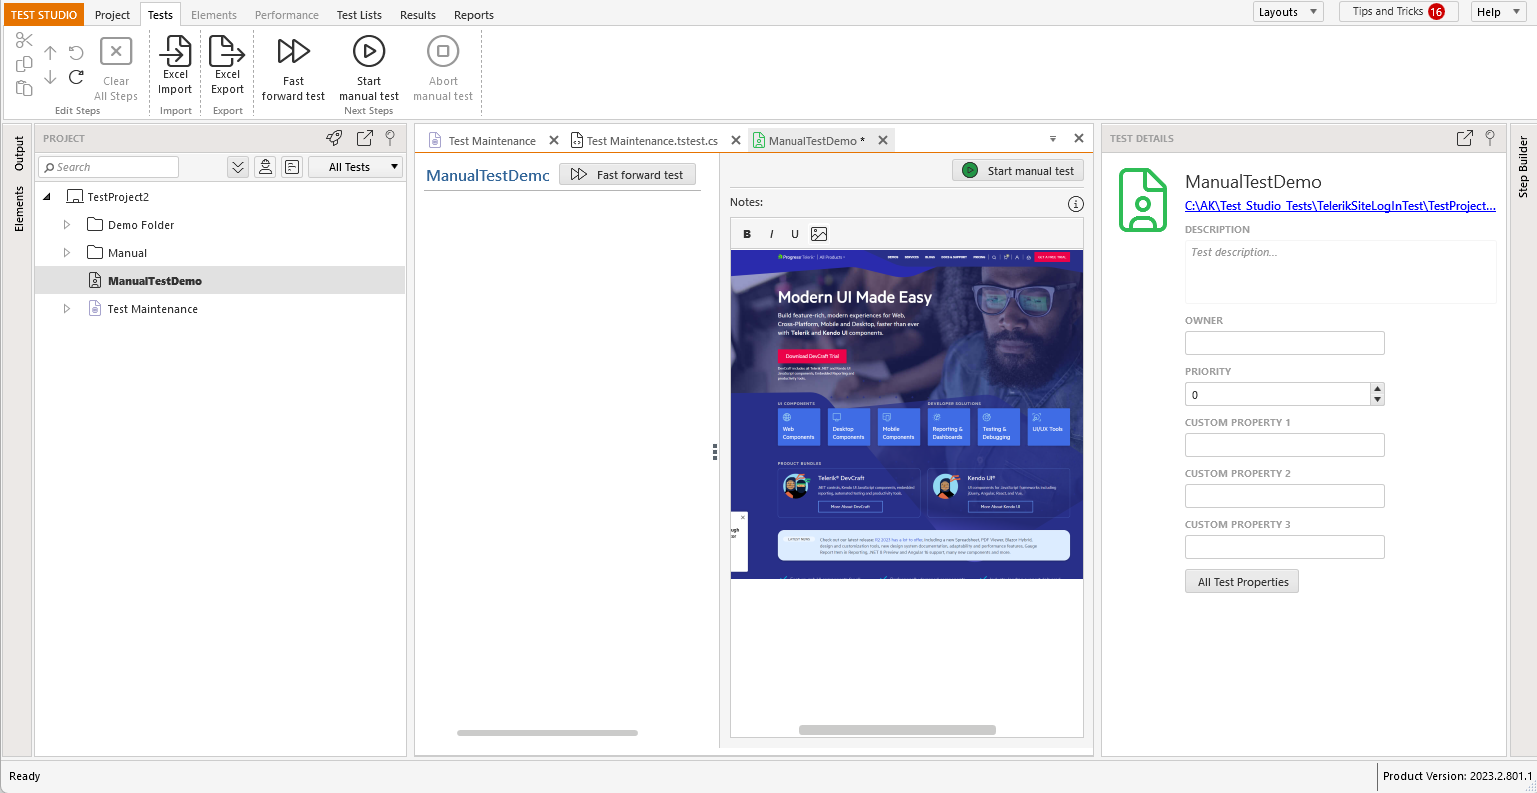Click the Project search field

[x=108, y=167]
